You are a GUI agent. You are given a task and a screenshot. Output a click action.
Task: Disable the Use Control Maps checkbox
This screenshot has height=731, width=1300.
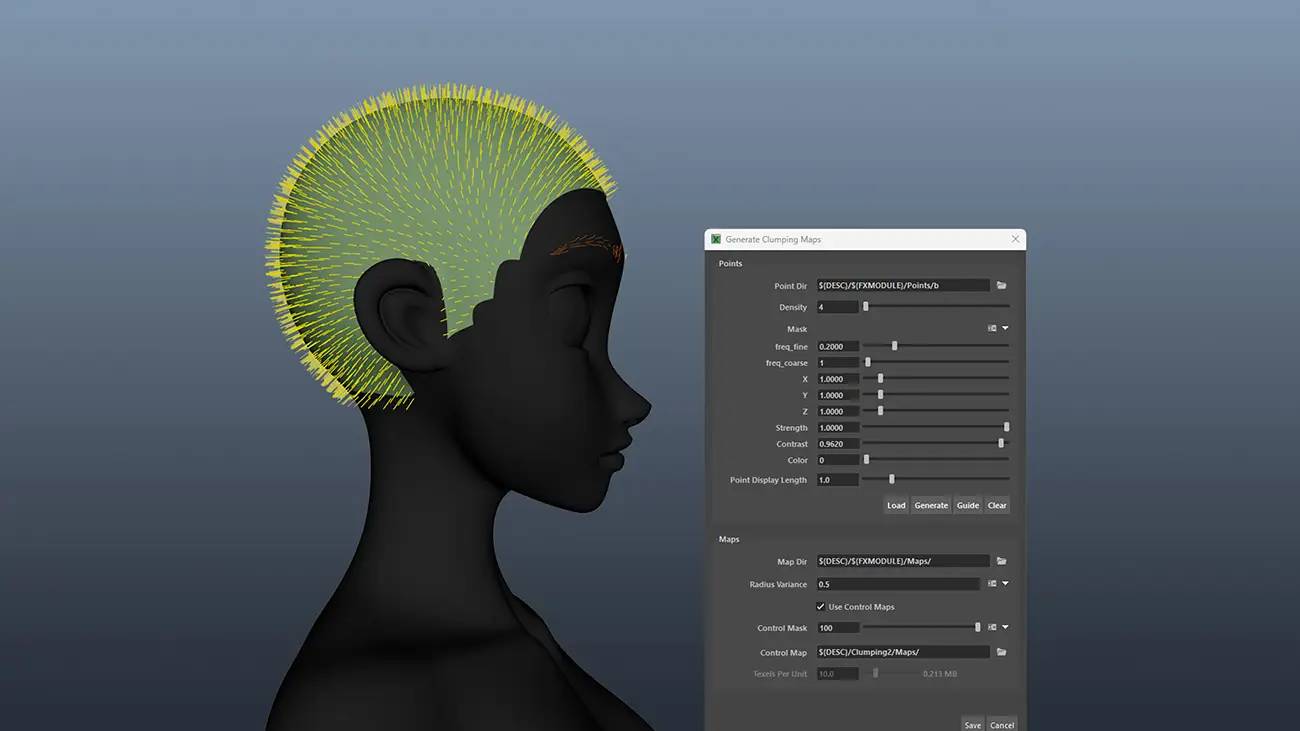tap(821, 606)
